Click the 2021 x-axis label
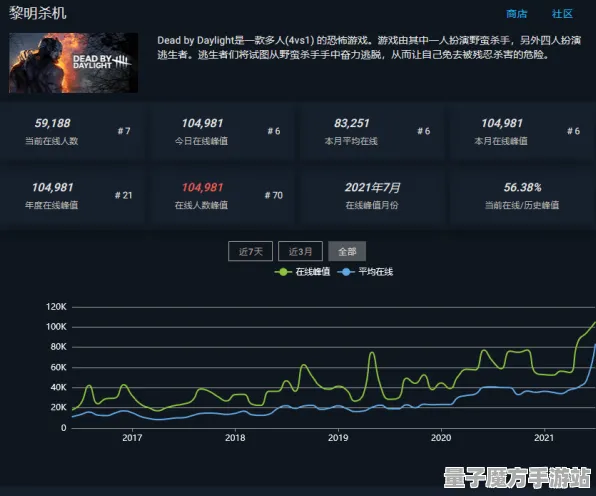Image resolution: width=596 pixels, height=496 pixels. click(x=544, y=438)
